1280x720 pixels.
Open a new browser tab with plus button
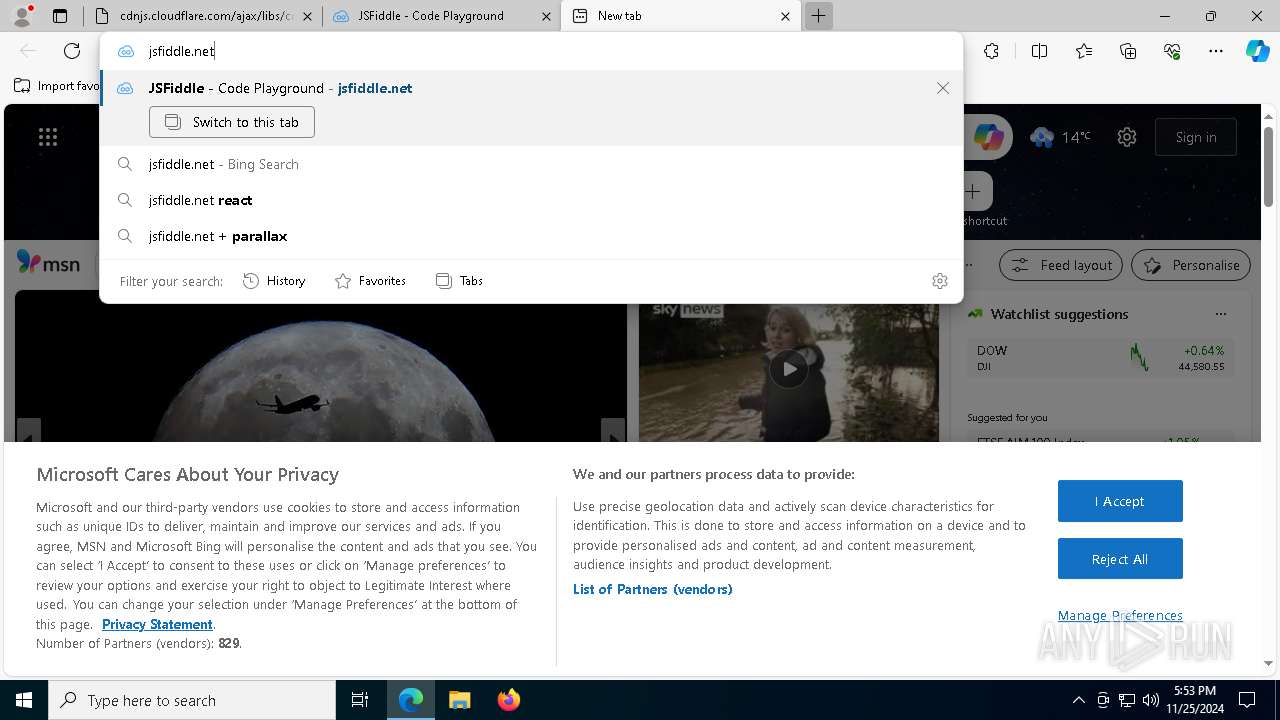click(x=818, y=16)
